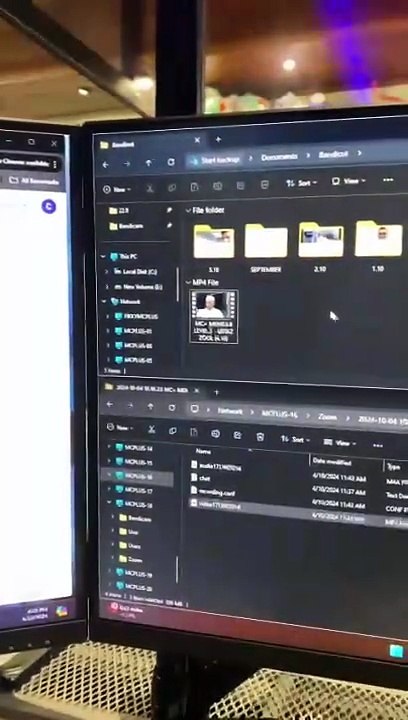
Task: Open the SEPTEMBER folder
Action: (x=266, y=247)
